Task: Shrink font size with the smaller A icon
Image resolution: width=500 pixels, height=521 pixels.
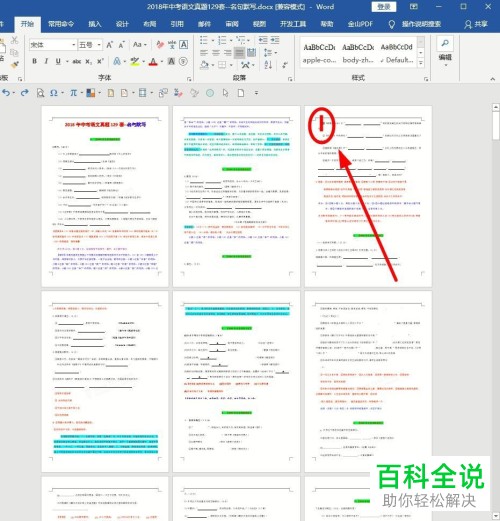Action: (x=121, y=45)
